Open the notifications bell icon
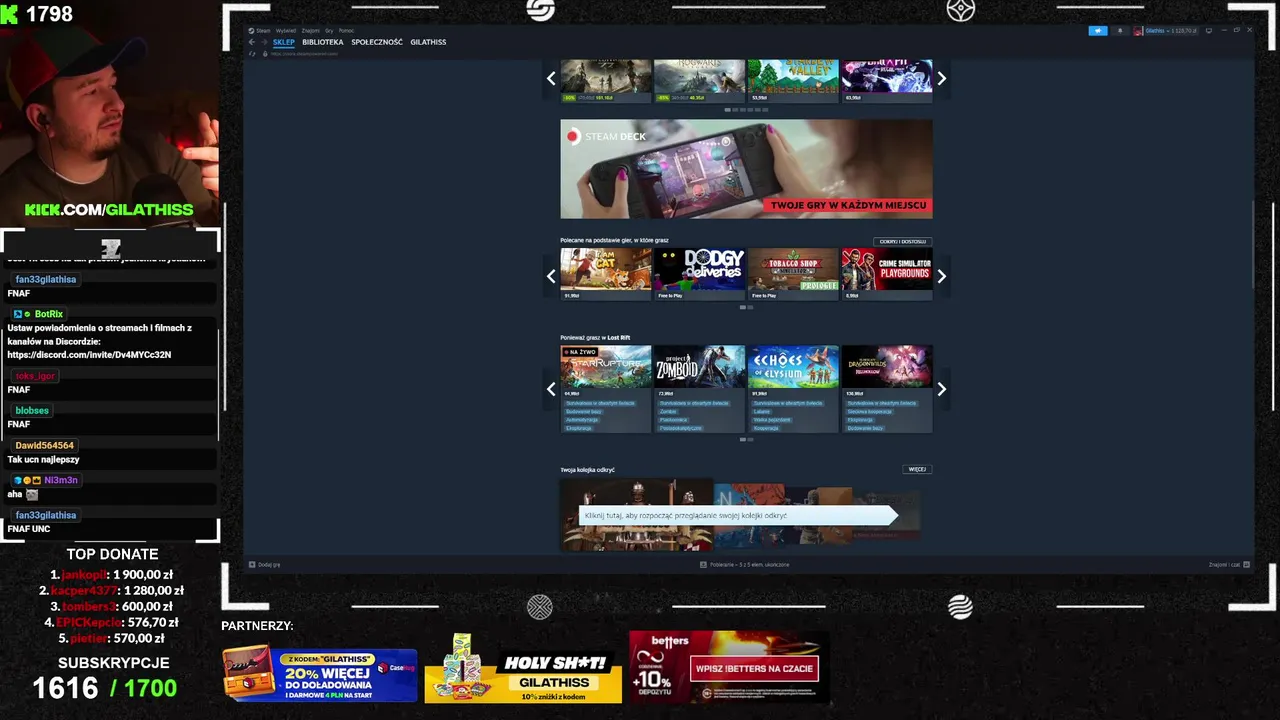The width and height of the screenshot is (1280, 720). pyautogui.click(x=1119, y=31)
